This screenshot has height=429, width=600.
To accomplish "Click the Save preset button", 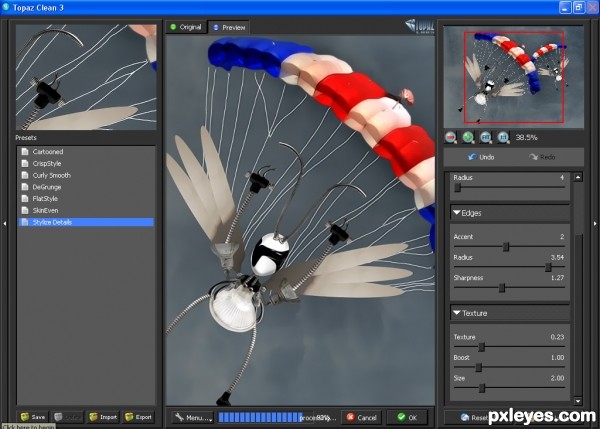I will (x=33, y=417).
